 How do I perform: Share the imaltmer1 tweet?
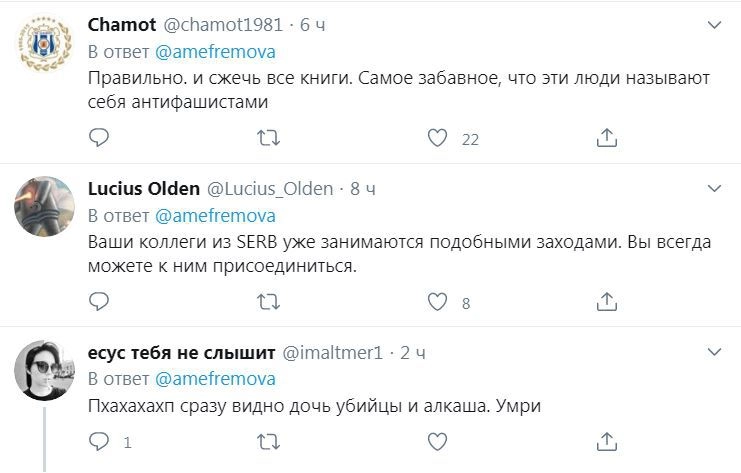coord(606,440)
